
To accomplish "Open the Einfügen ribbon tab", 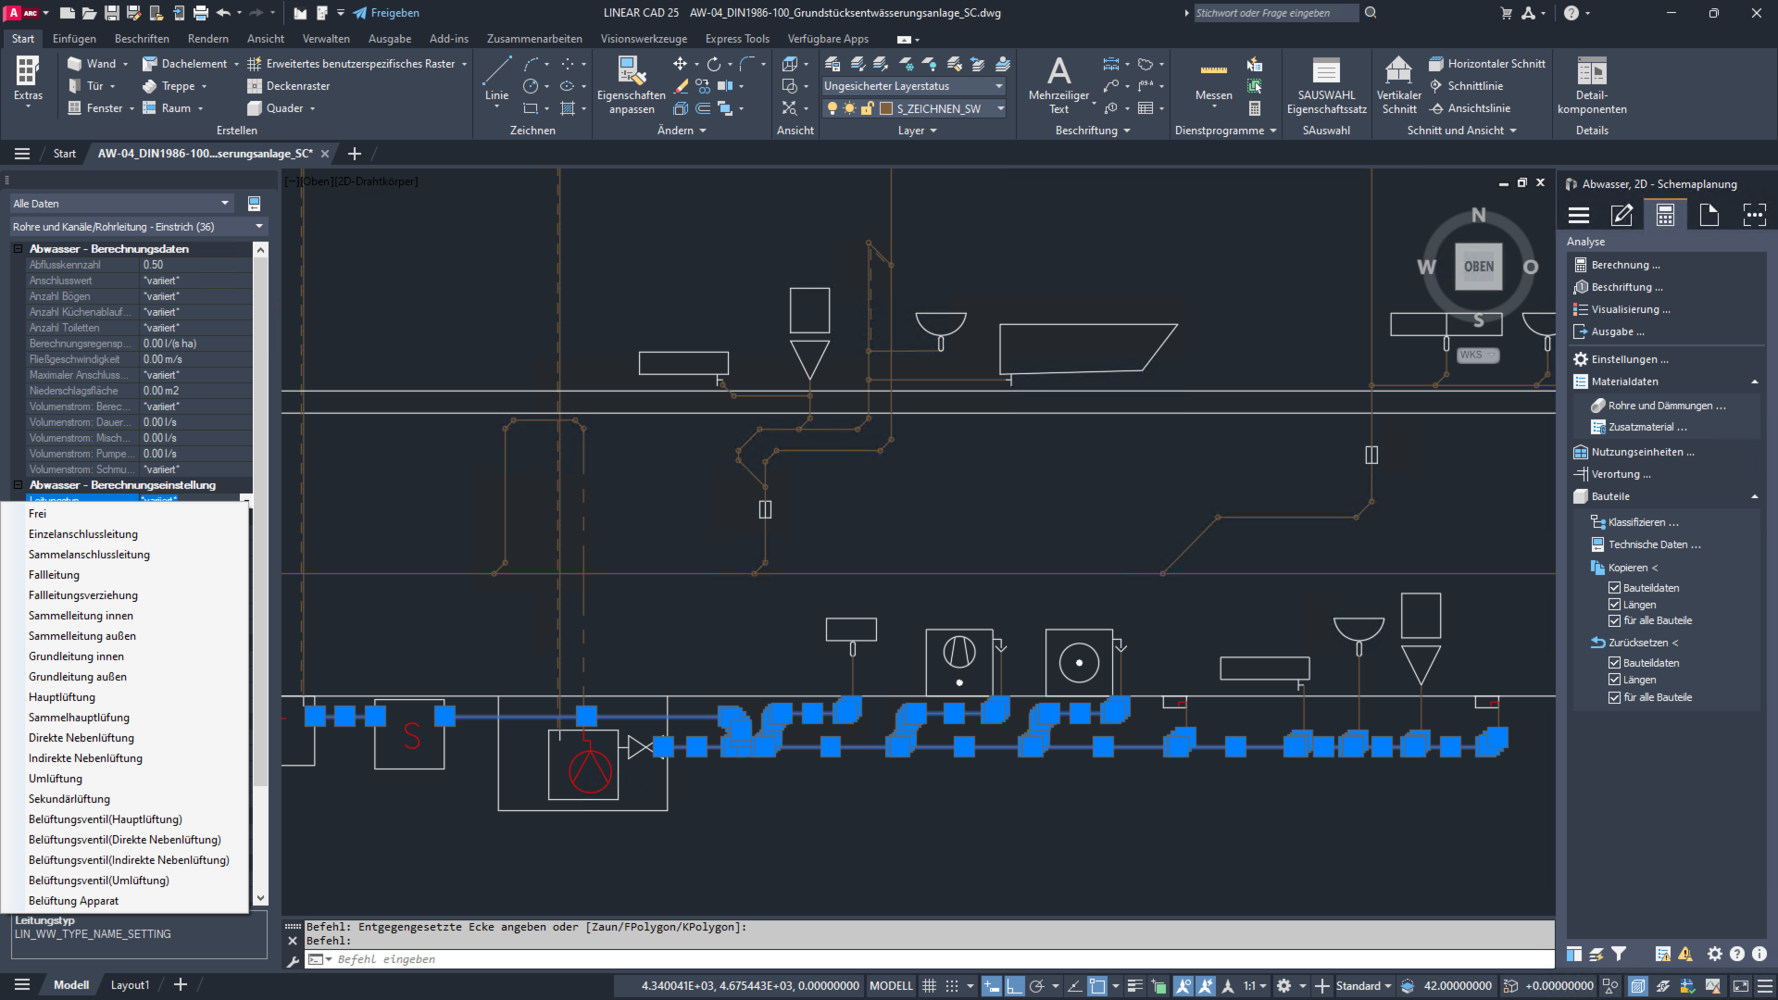I will 74,39.
